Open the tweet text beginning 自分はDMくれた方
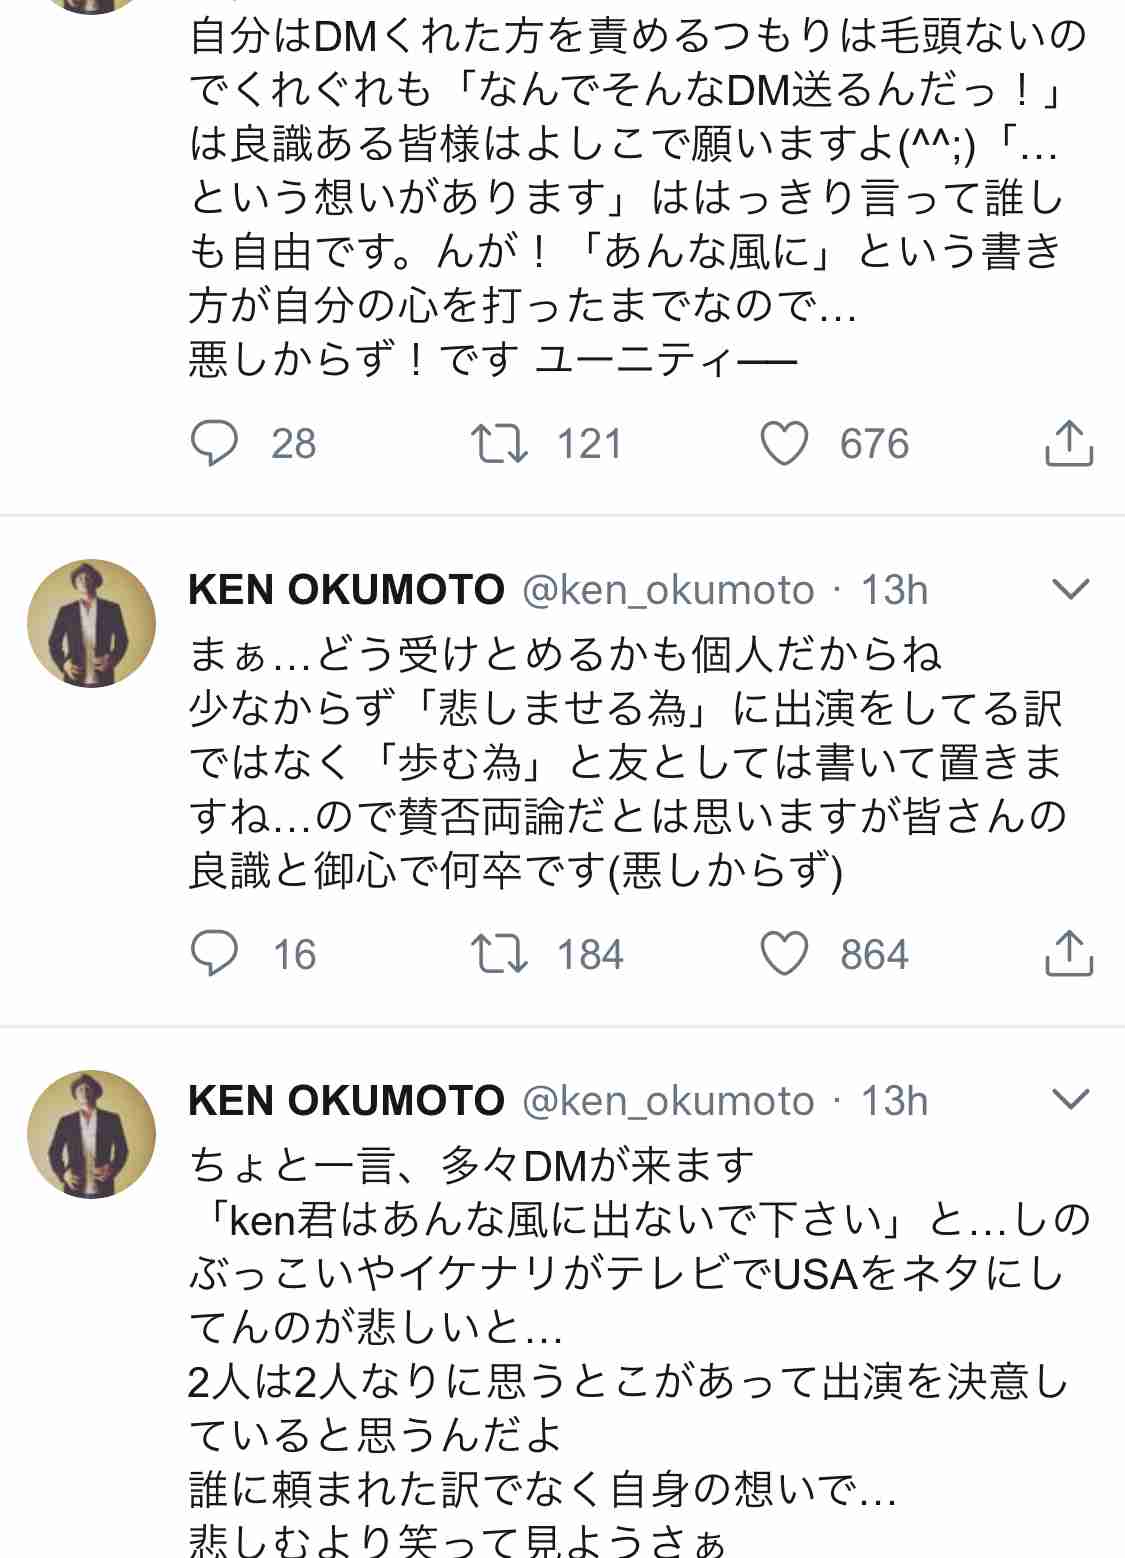The width and height of the screenshot is (1125, 1558). (638, 198)
